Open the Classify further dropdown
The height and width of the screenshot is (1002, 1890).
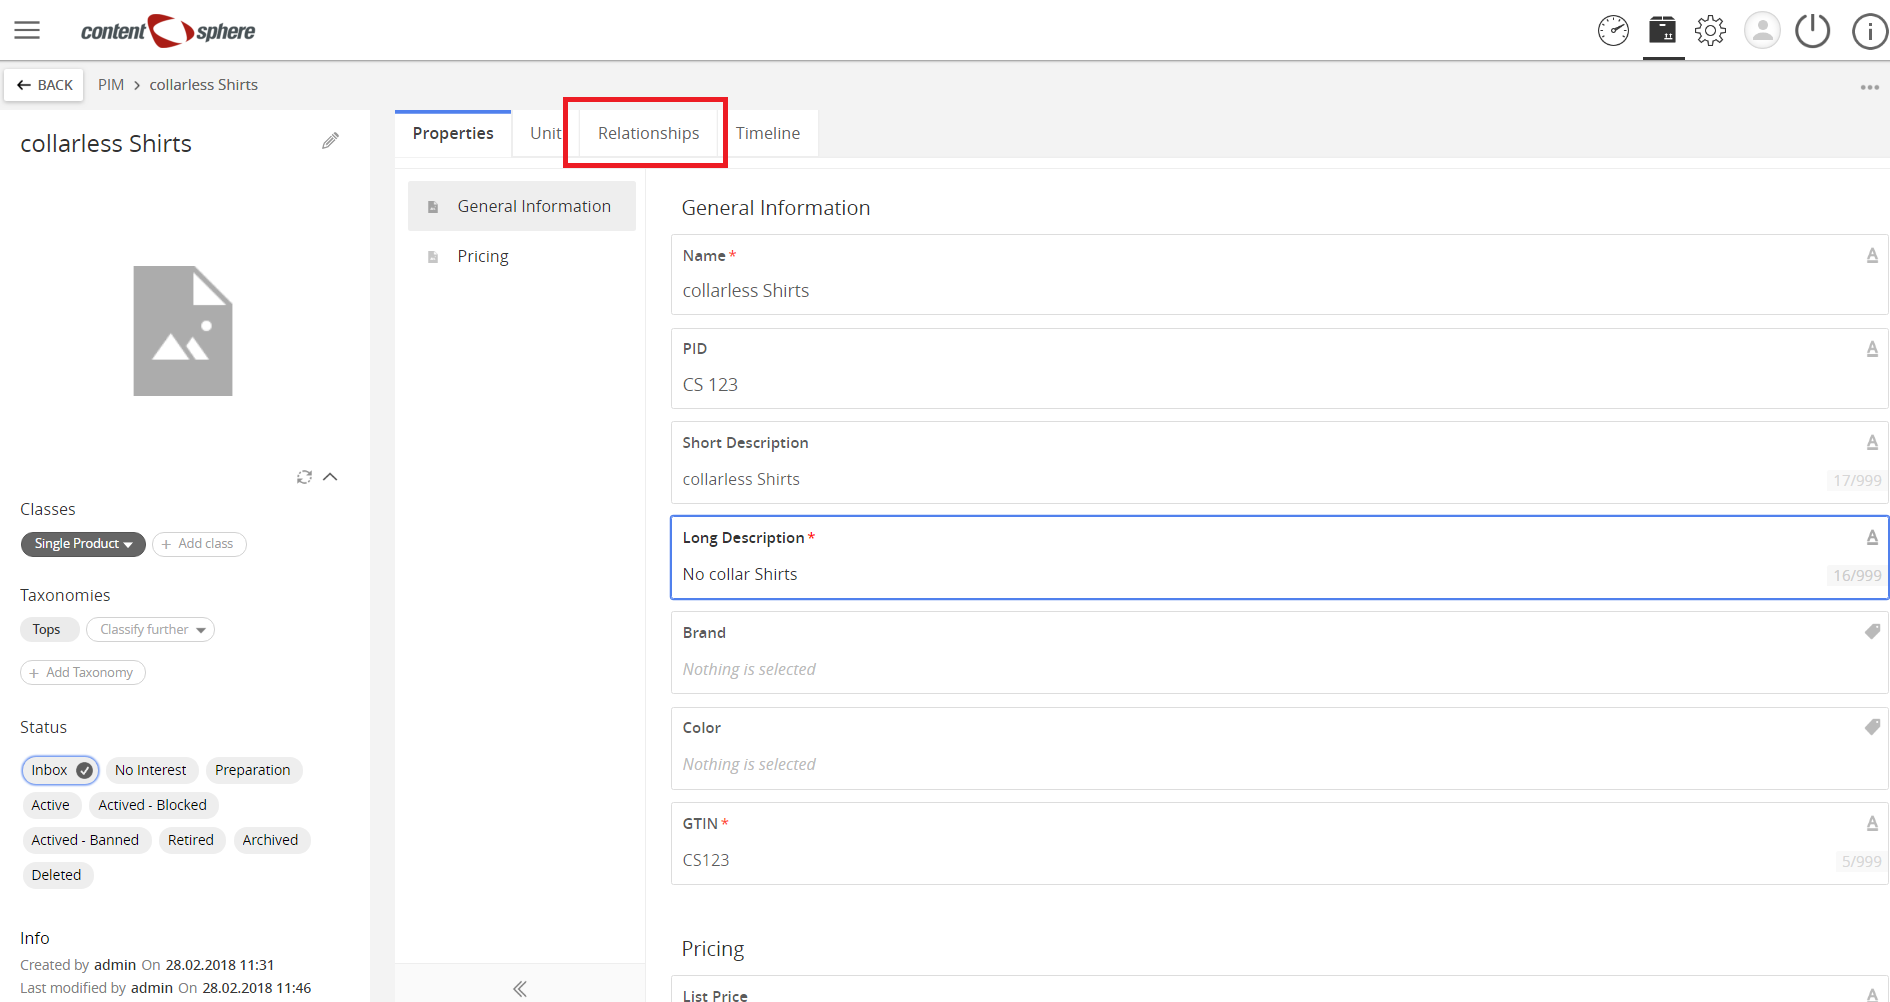click(x=151, y=630)
